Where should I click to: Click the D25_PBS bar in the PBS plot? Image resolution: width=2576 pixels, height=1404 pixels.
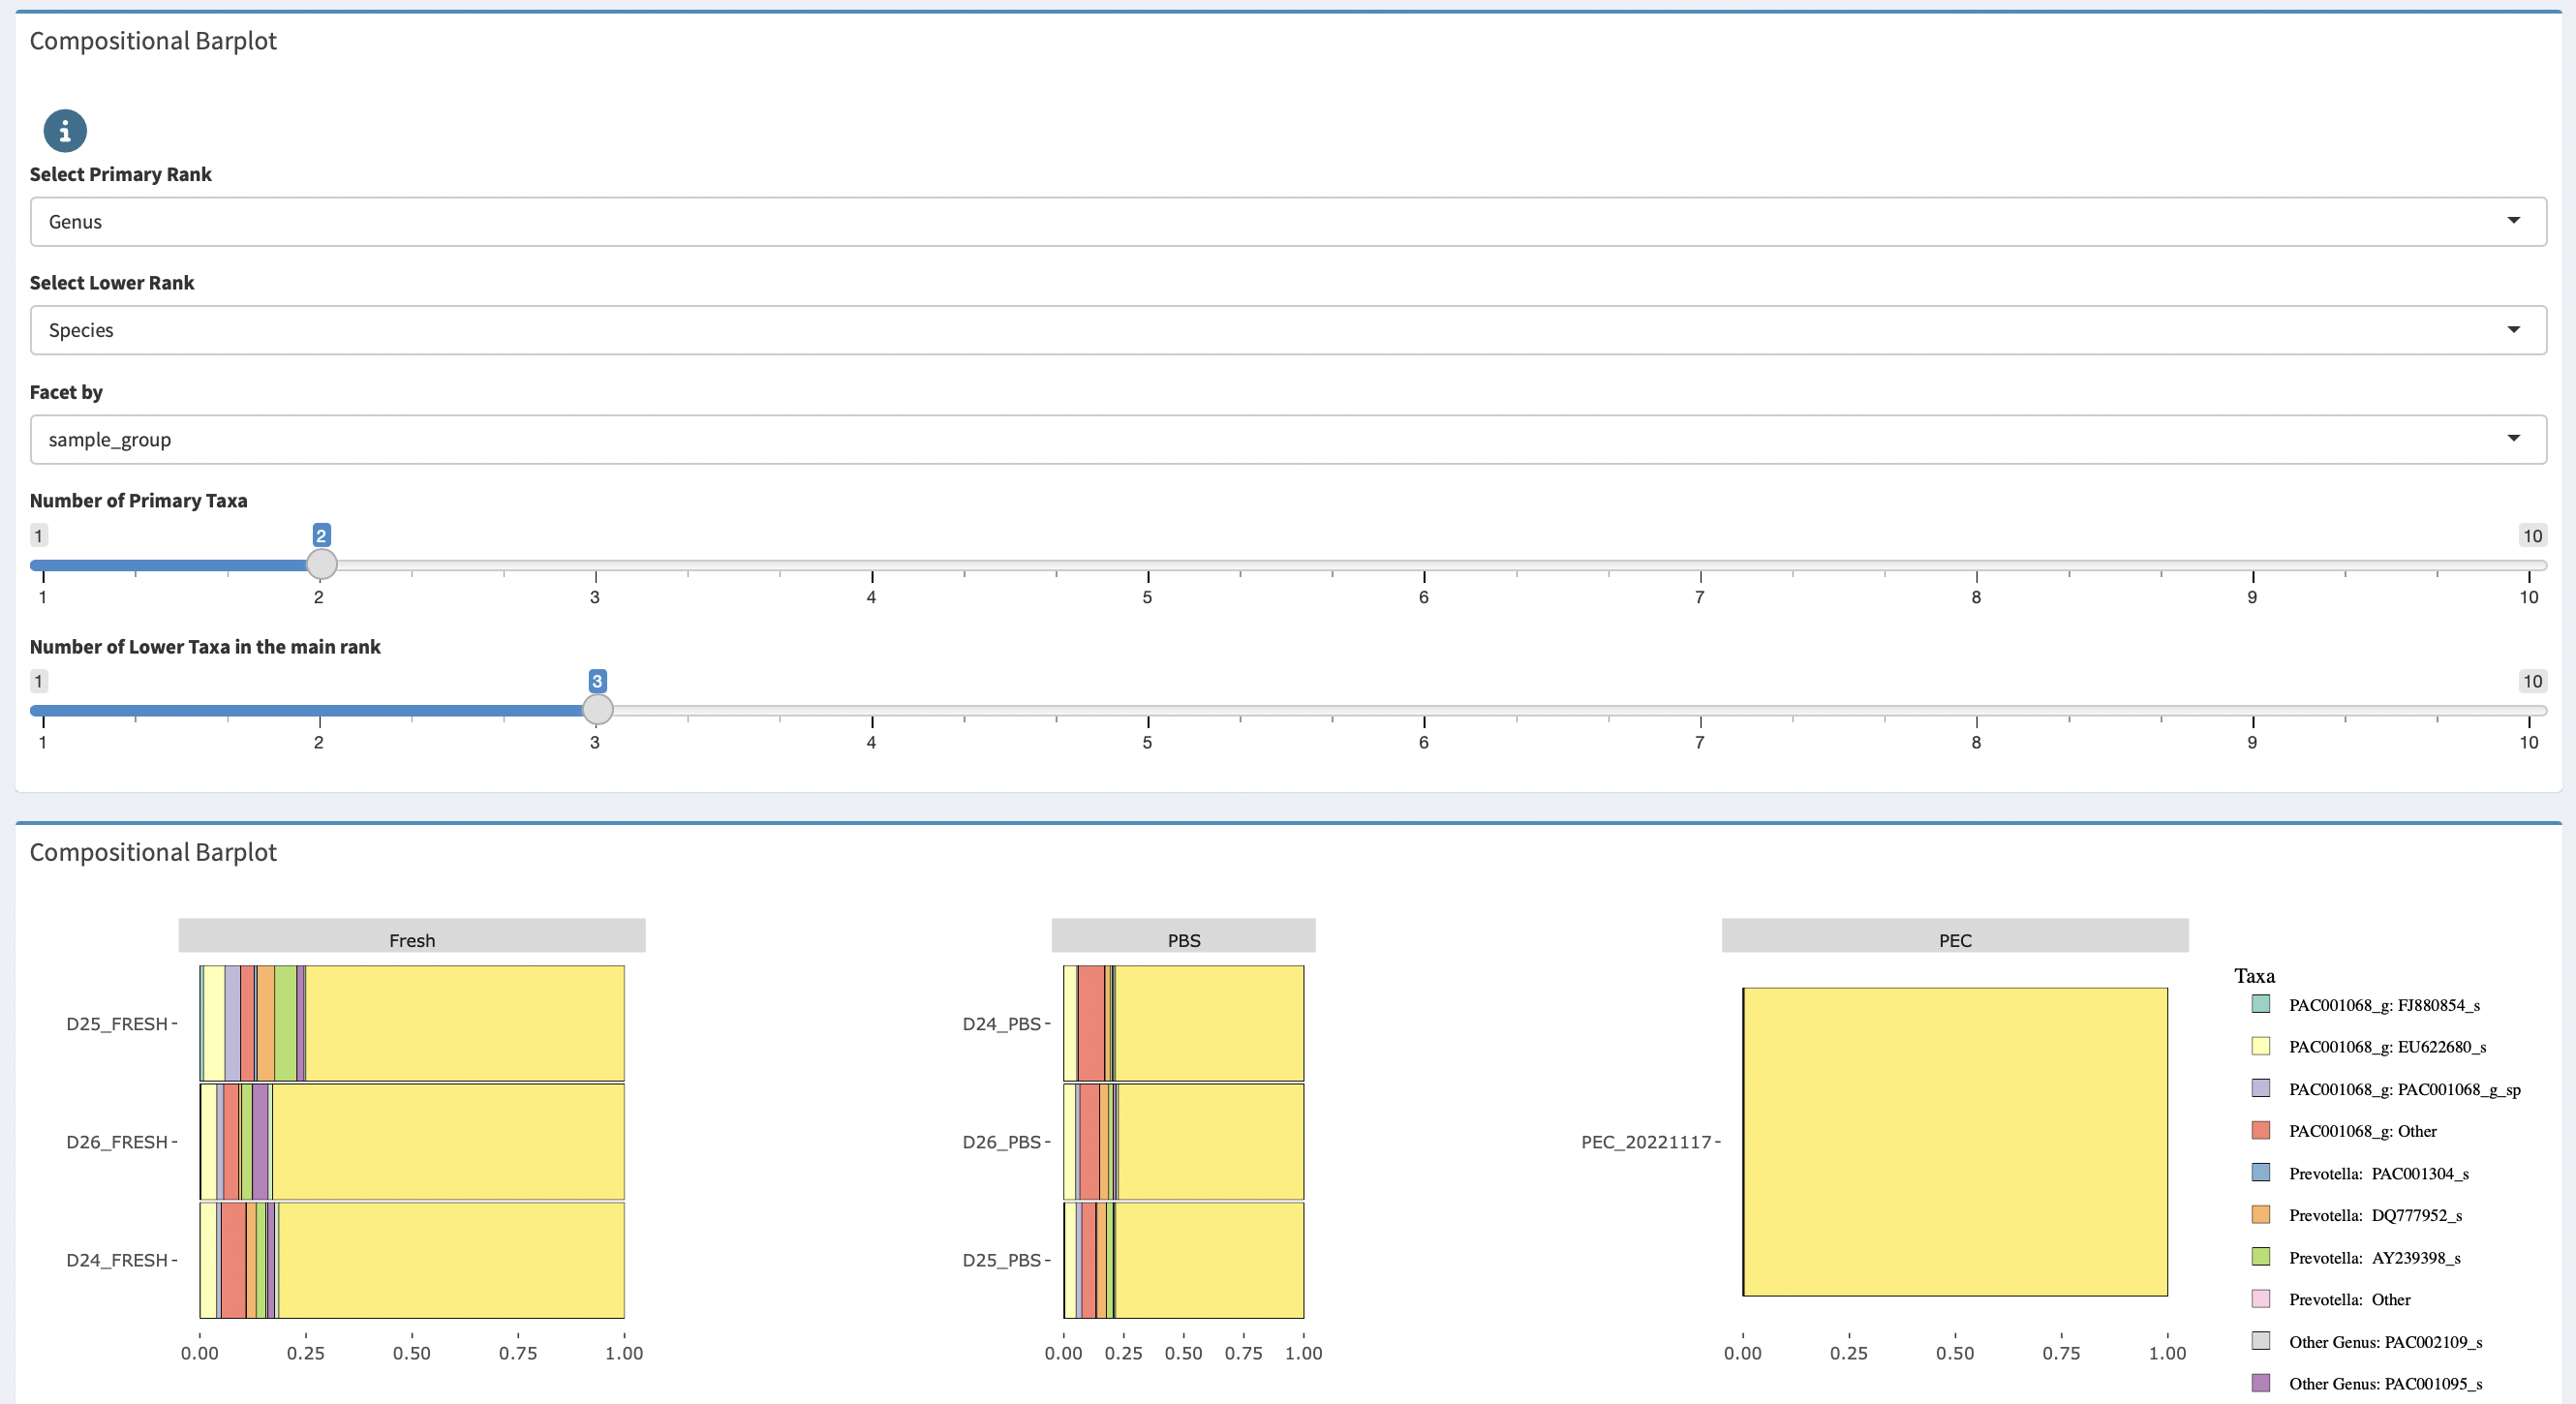(1184, 1260)
